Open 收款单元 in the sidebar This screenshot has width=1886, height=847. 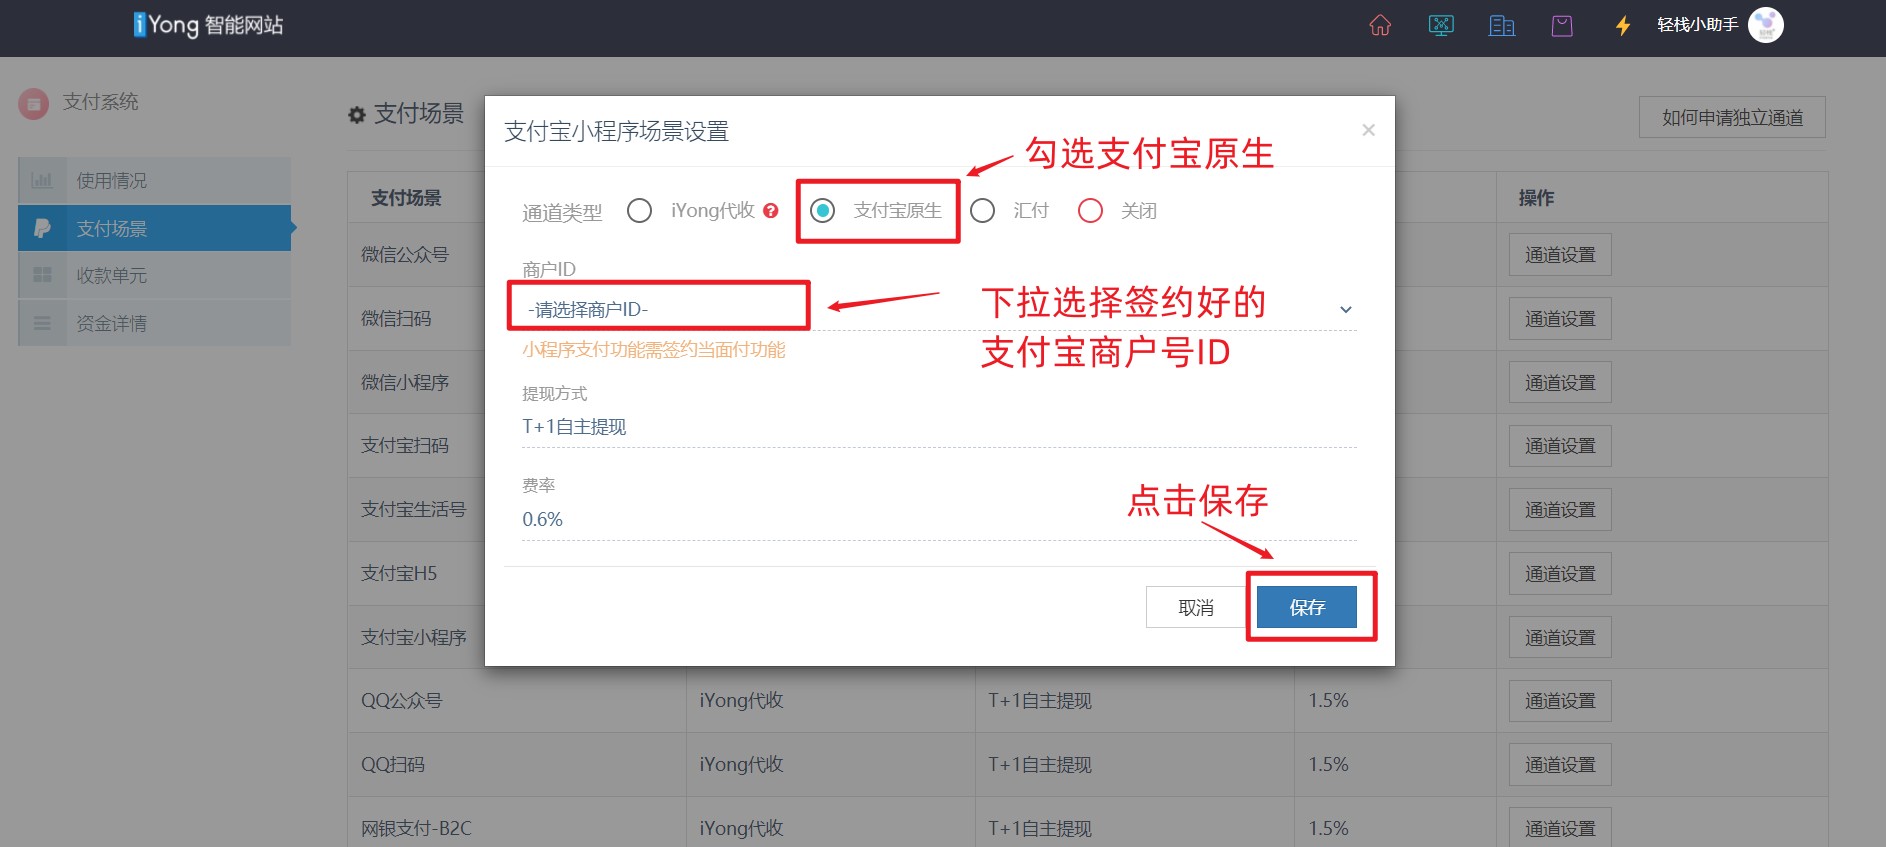click(x=155, y=276)
